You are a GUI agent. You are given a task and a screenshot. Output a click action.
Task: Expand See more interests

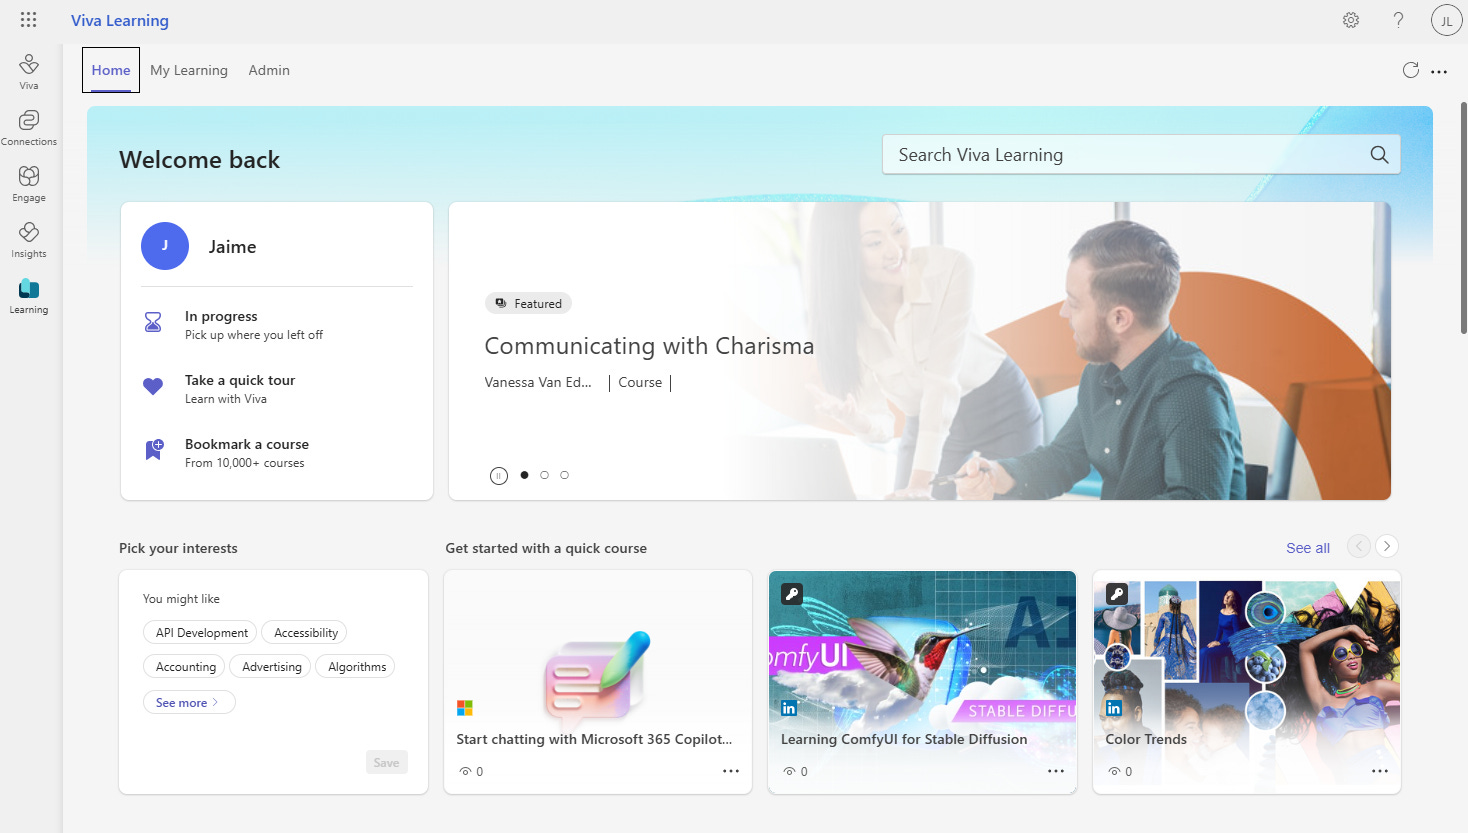[x=188, y=703]
